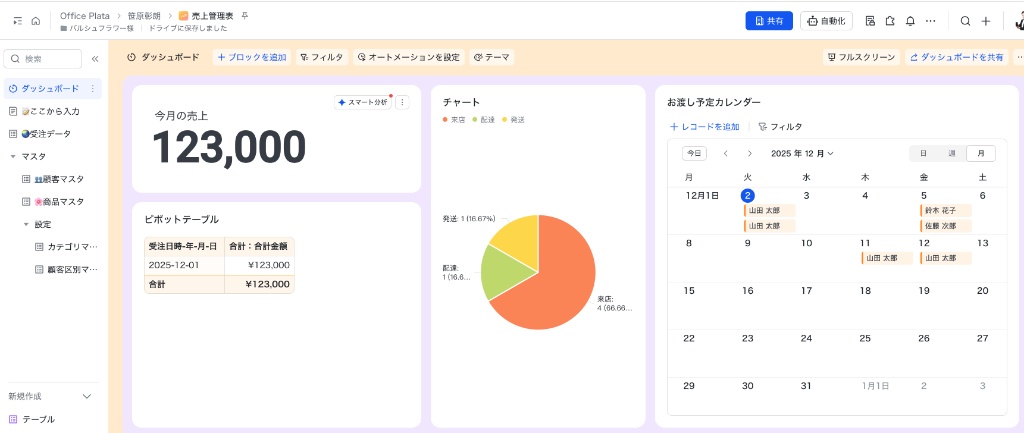Open the 山田 太郎 event on the 12th
The height and width of the screenshot is (433, 1024).
946,258
